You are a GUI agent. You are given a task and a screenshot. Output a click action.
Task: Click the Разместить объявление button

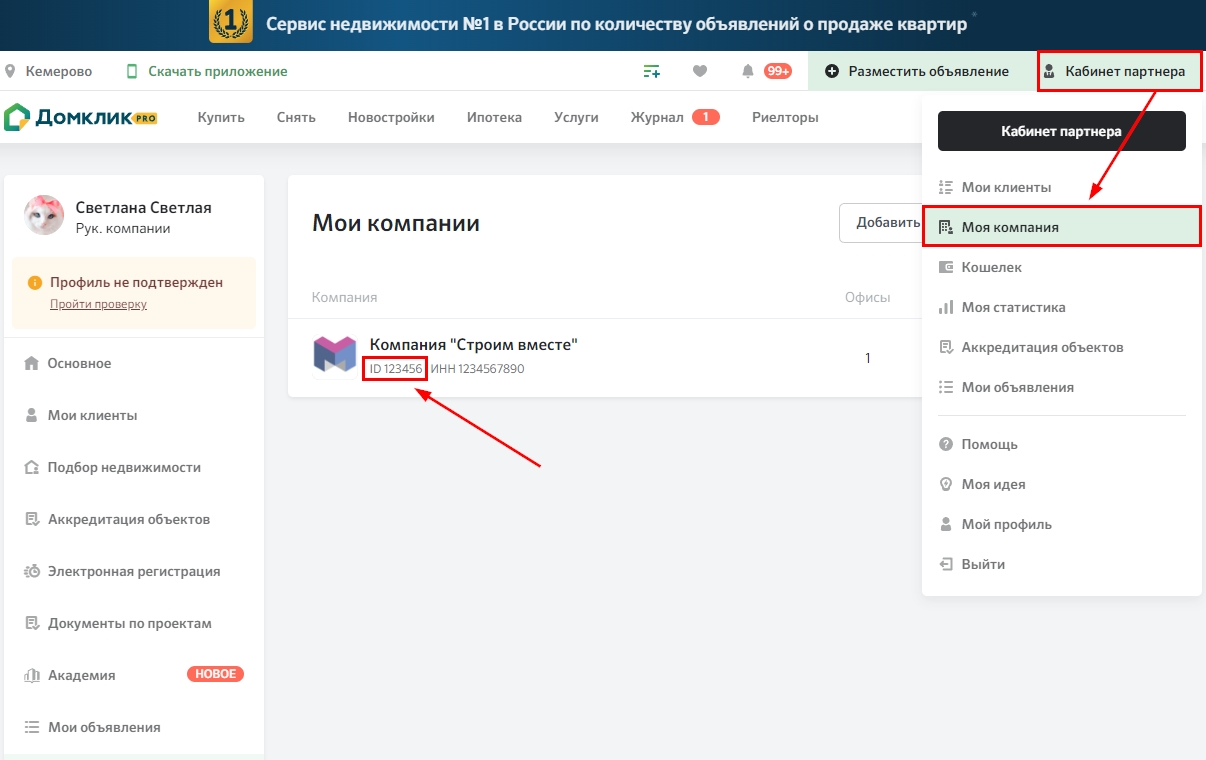point(917,71)
